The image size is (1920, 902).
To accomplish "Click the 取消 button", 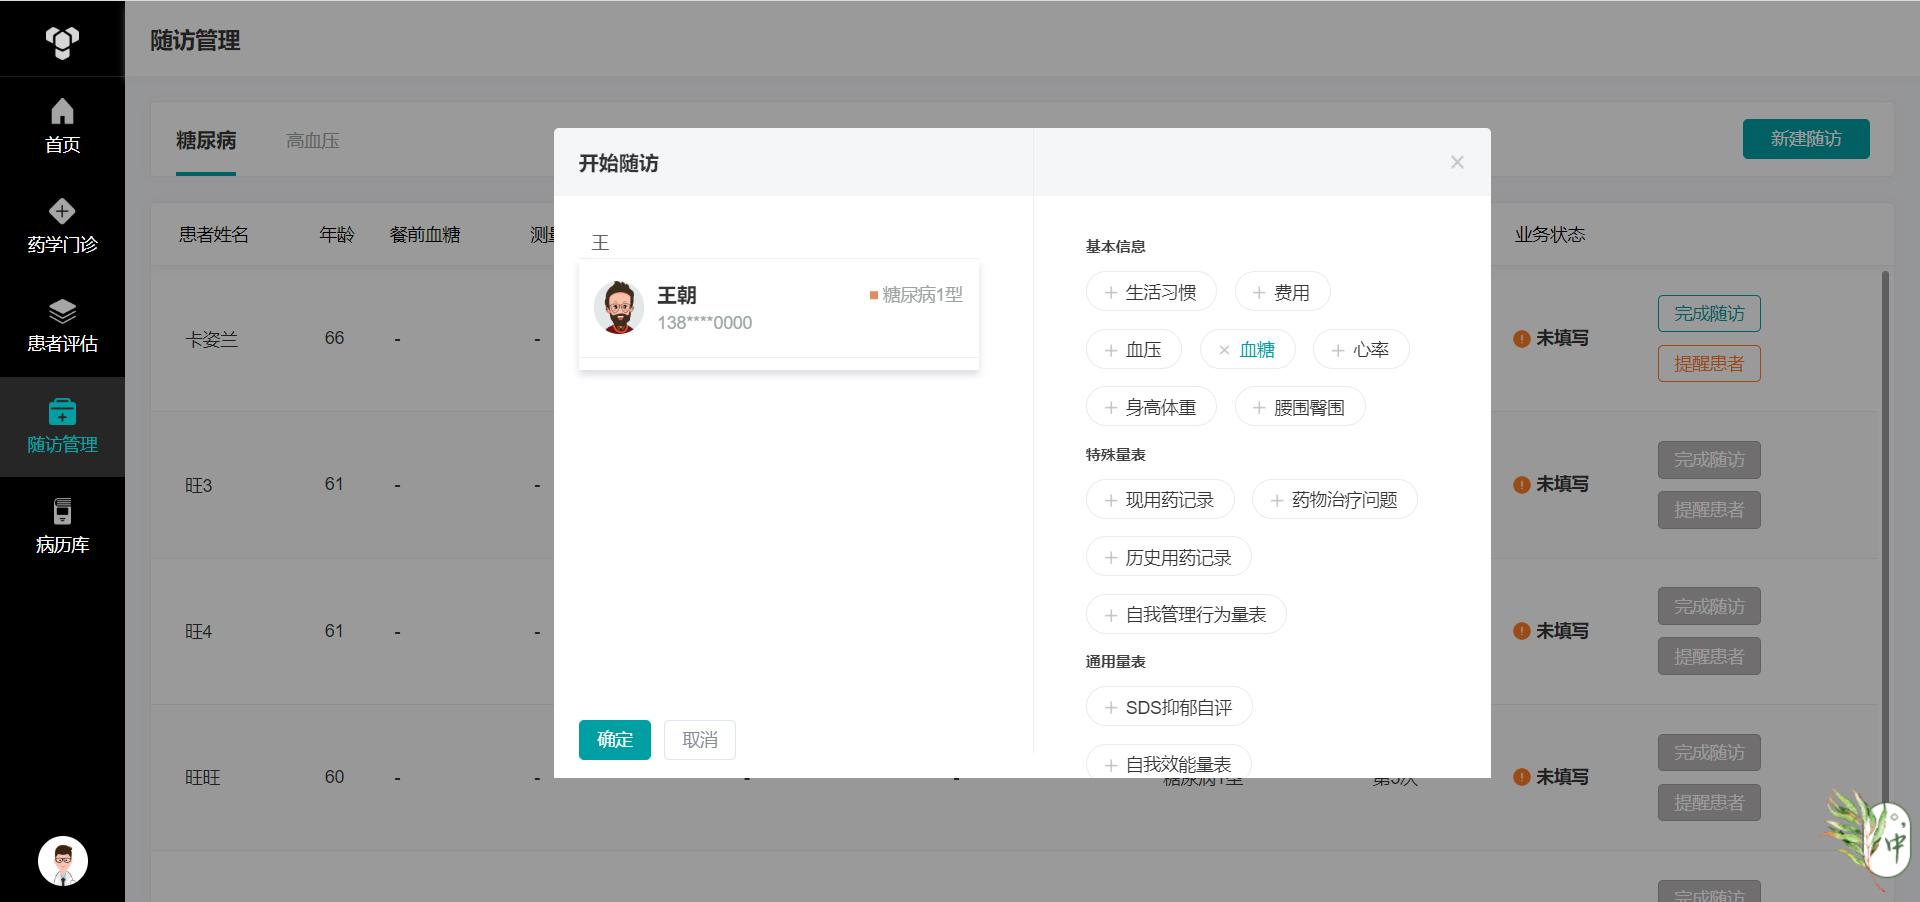I will (x=699, y=740).
